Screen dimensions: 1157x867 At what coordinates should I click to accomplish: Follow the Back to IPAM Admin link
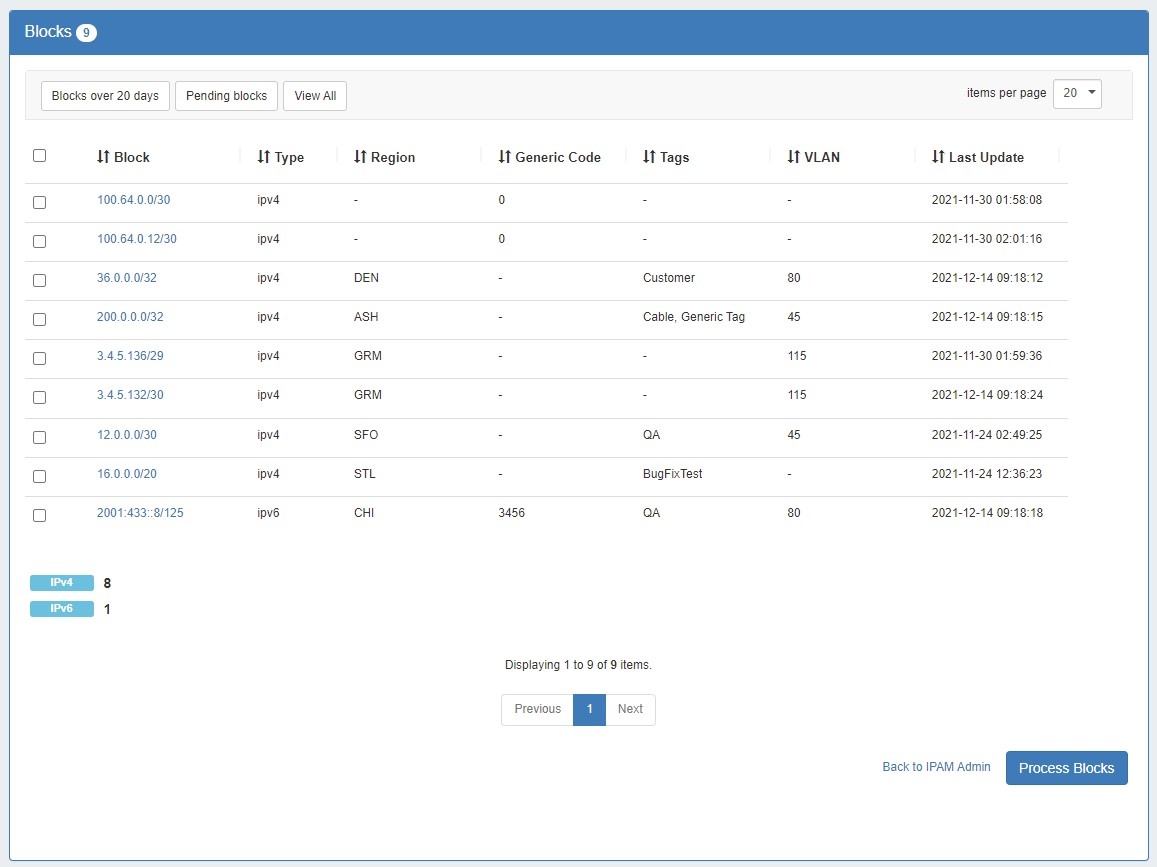click(936, 767)
